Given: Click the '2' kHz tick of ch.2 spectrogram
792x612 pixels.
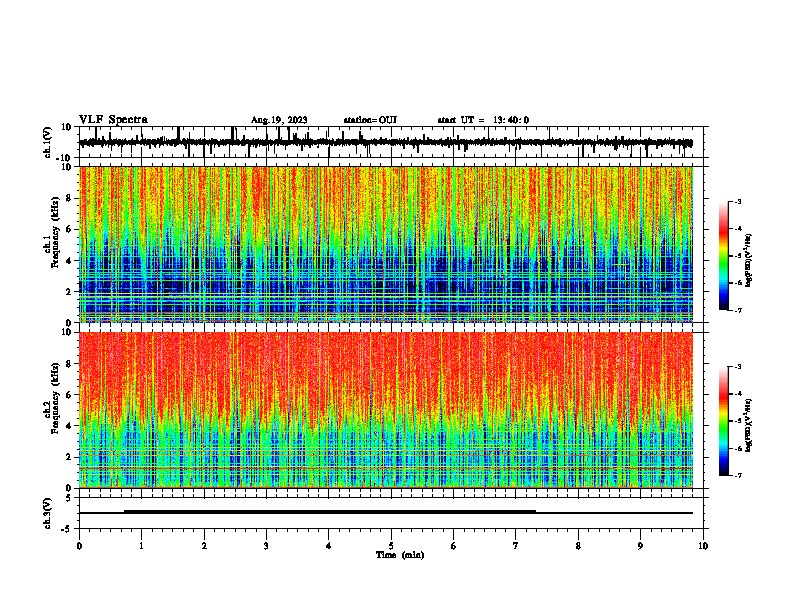Looking at the screenshot, I should click(x=70, y=457).
